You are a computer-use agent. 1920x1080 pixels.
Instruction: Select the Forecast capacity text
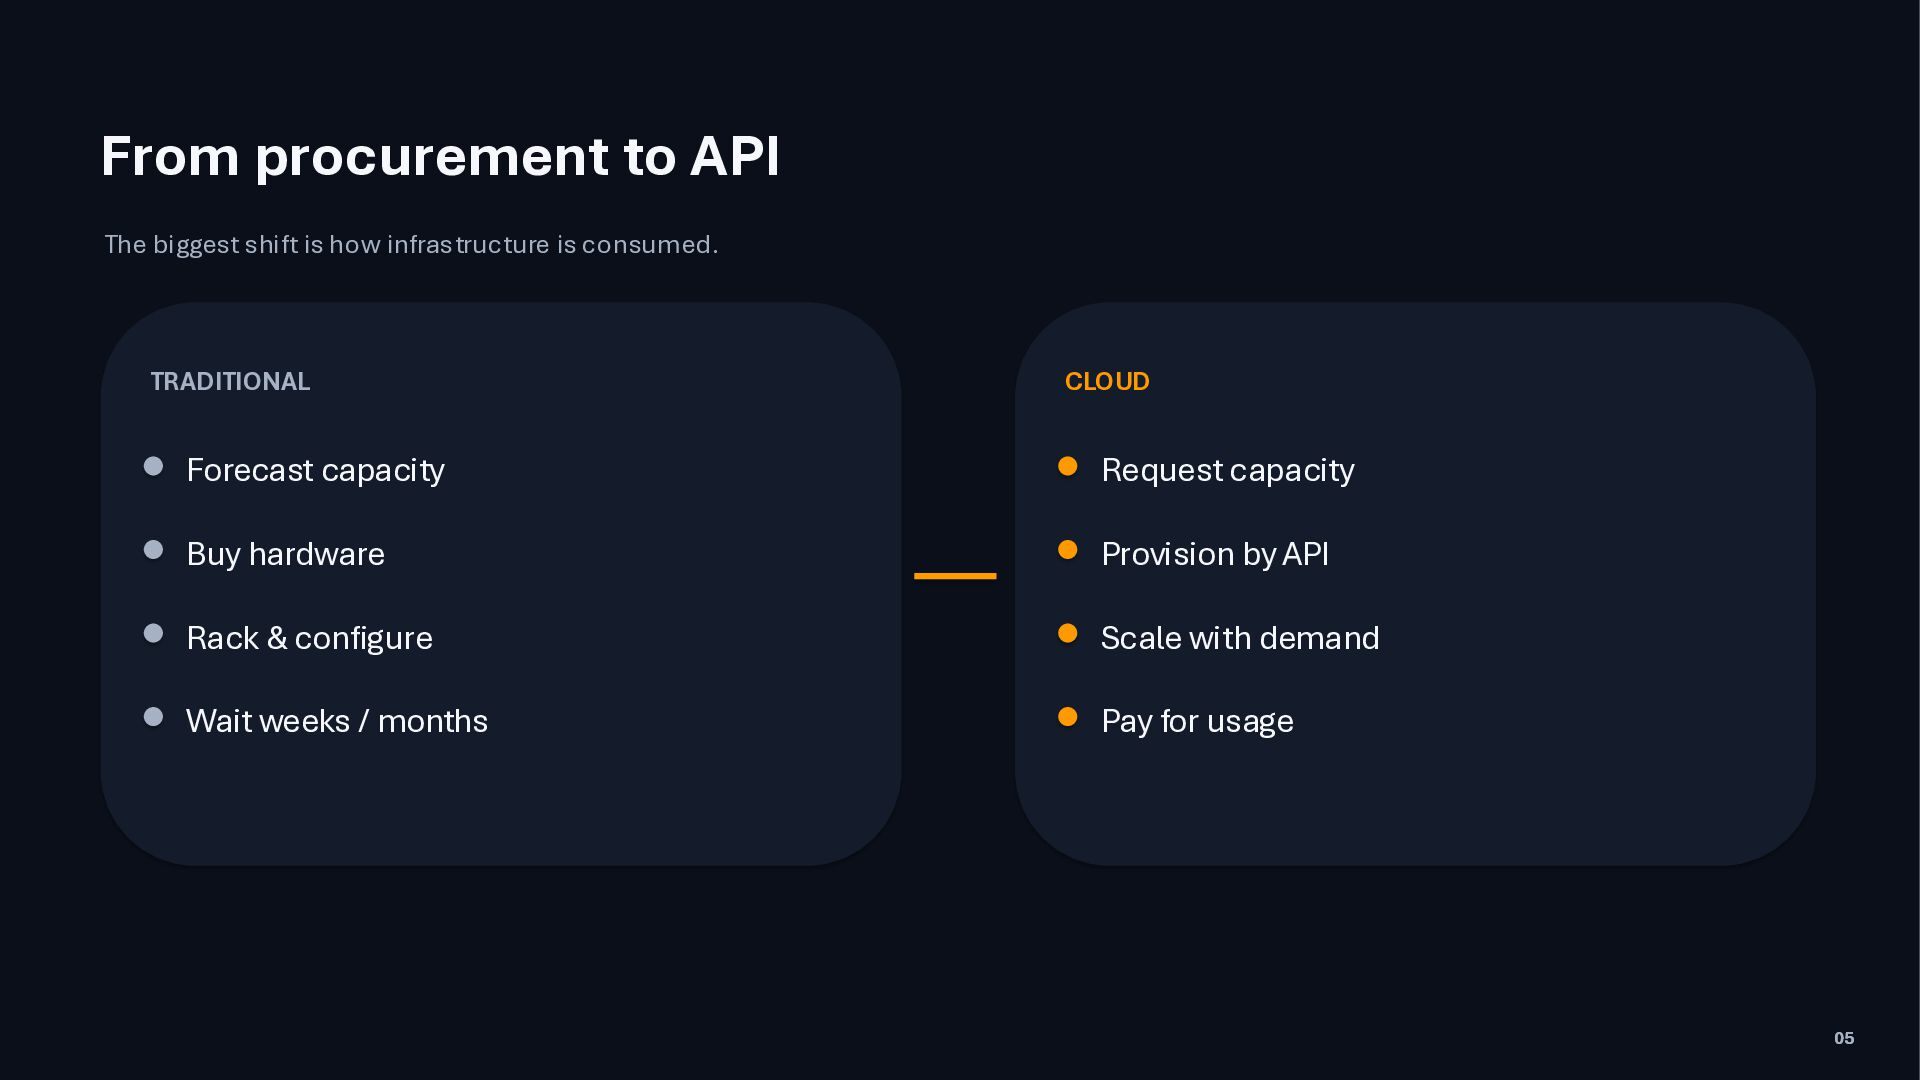(315, 470)
